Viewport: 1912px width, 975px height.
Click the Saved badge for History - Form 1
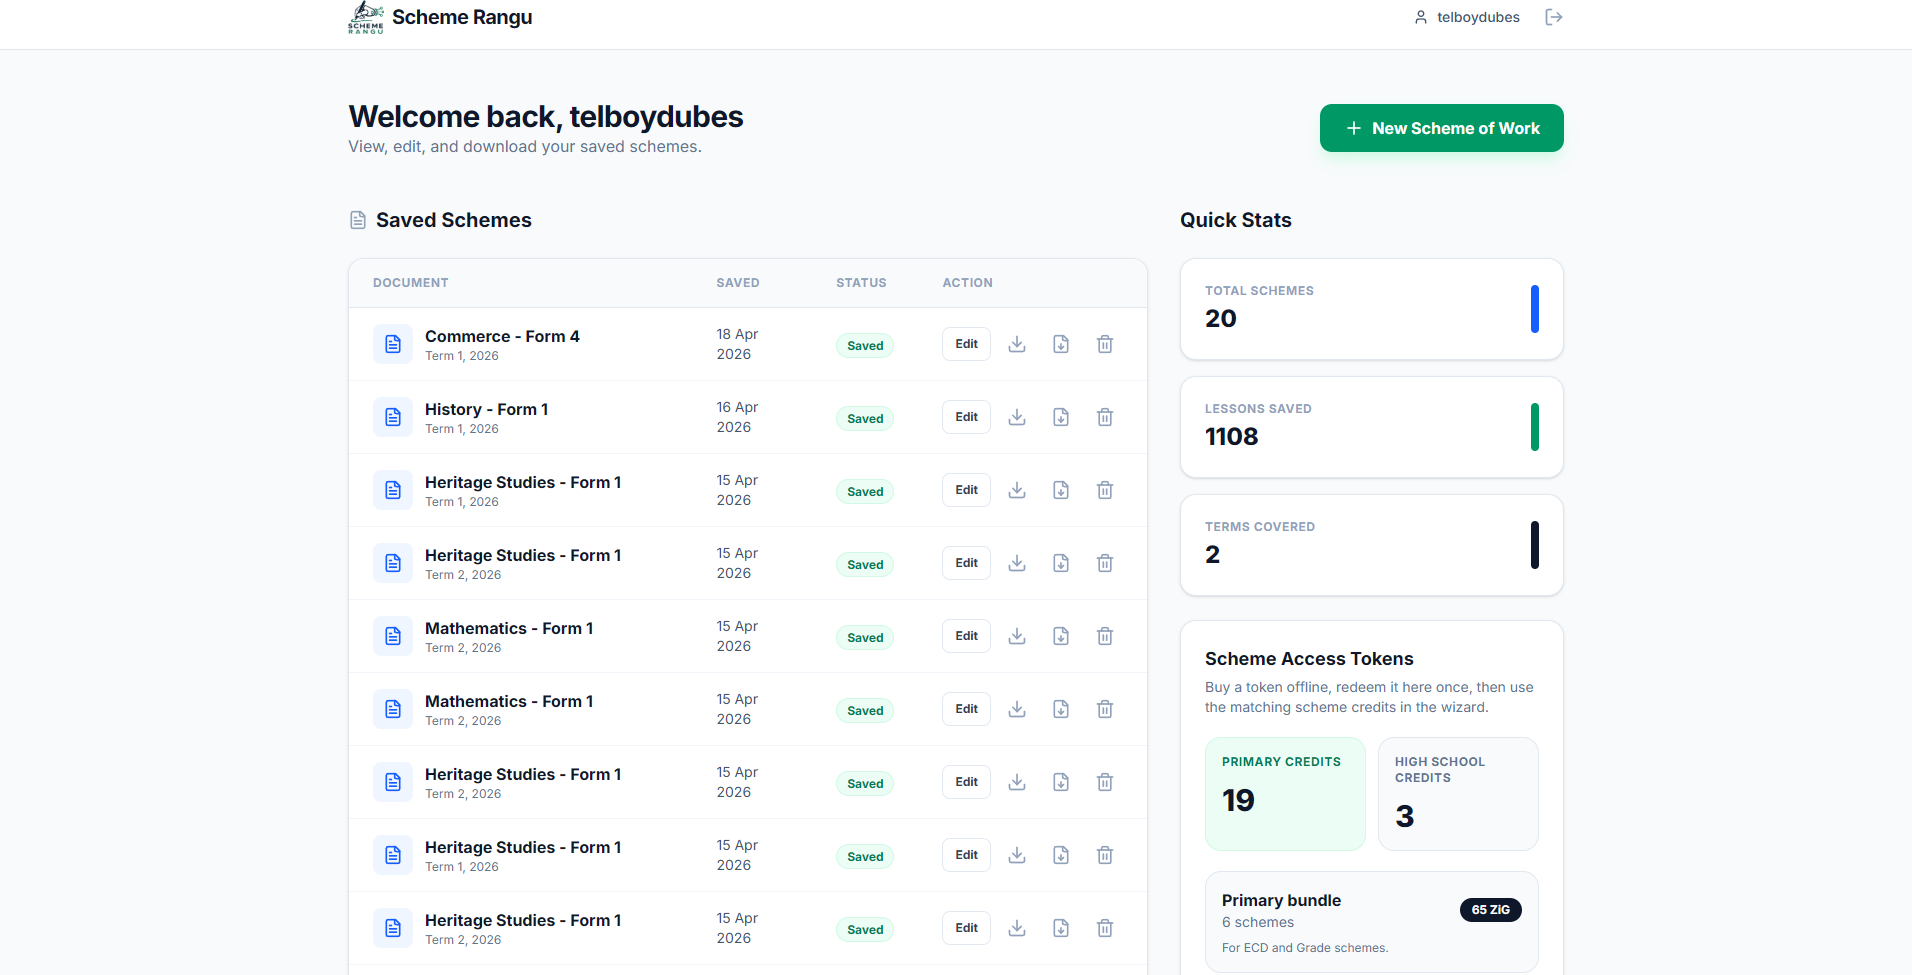[x=865, y=419]
